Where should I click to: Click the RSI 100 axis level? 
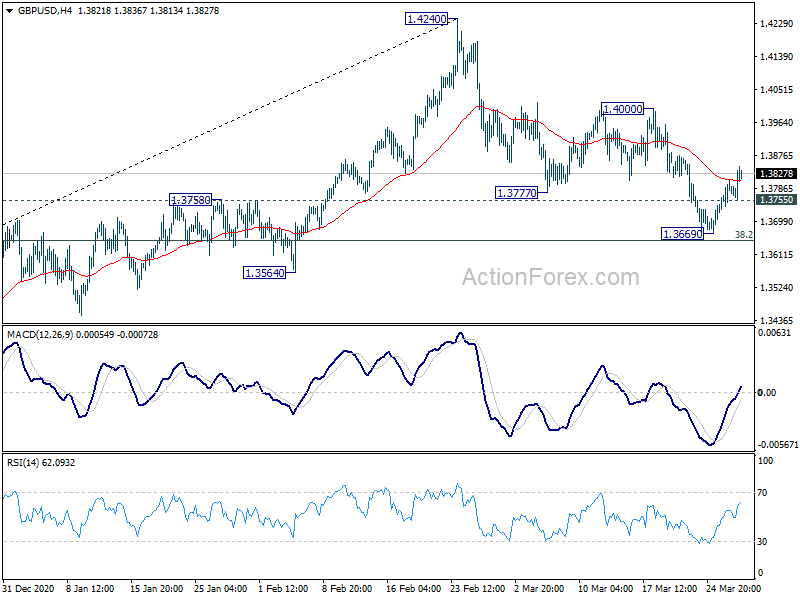pos(765,461)
